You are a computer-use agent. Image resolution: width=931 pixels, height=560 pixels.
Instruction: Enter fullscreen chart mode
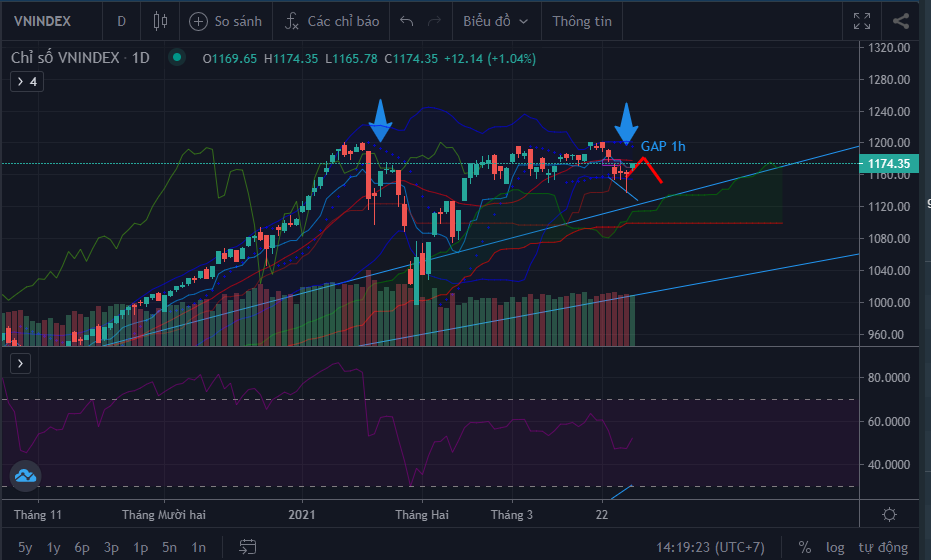[x=862, y=21]
